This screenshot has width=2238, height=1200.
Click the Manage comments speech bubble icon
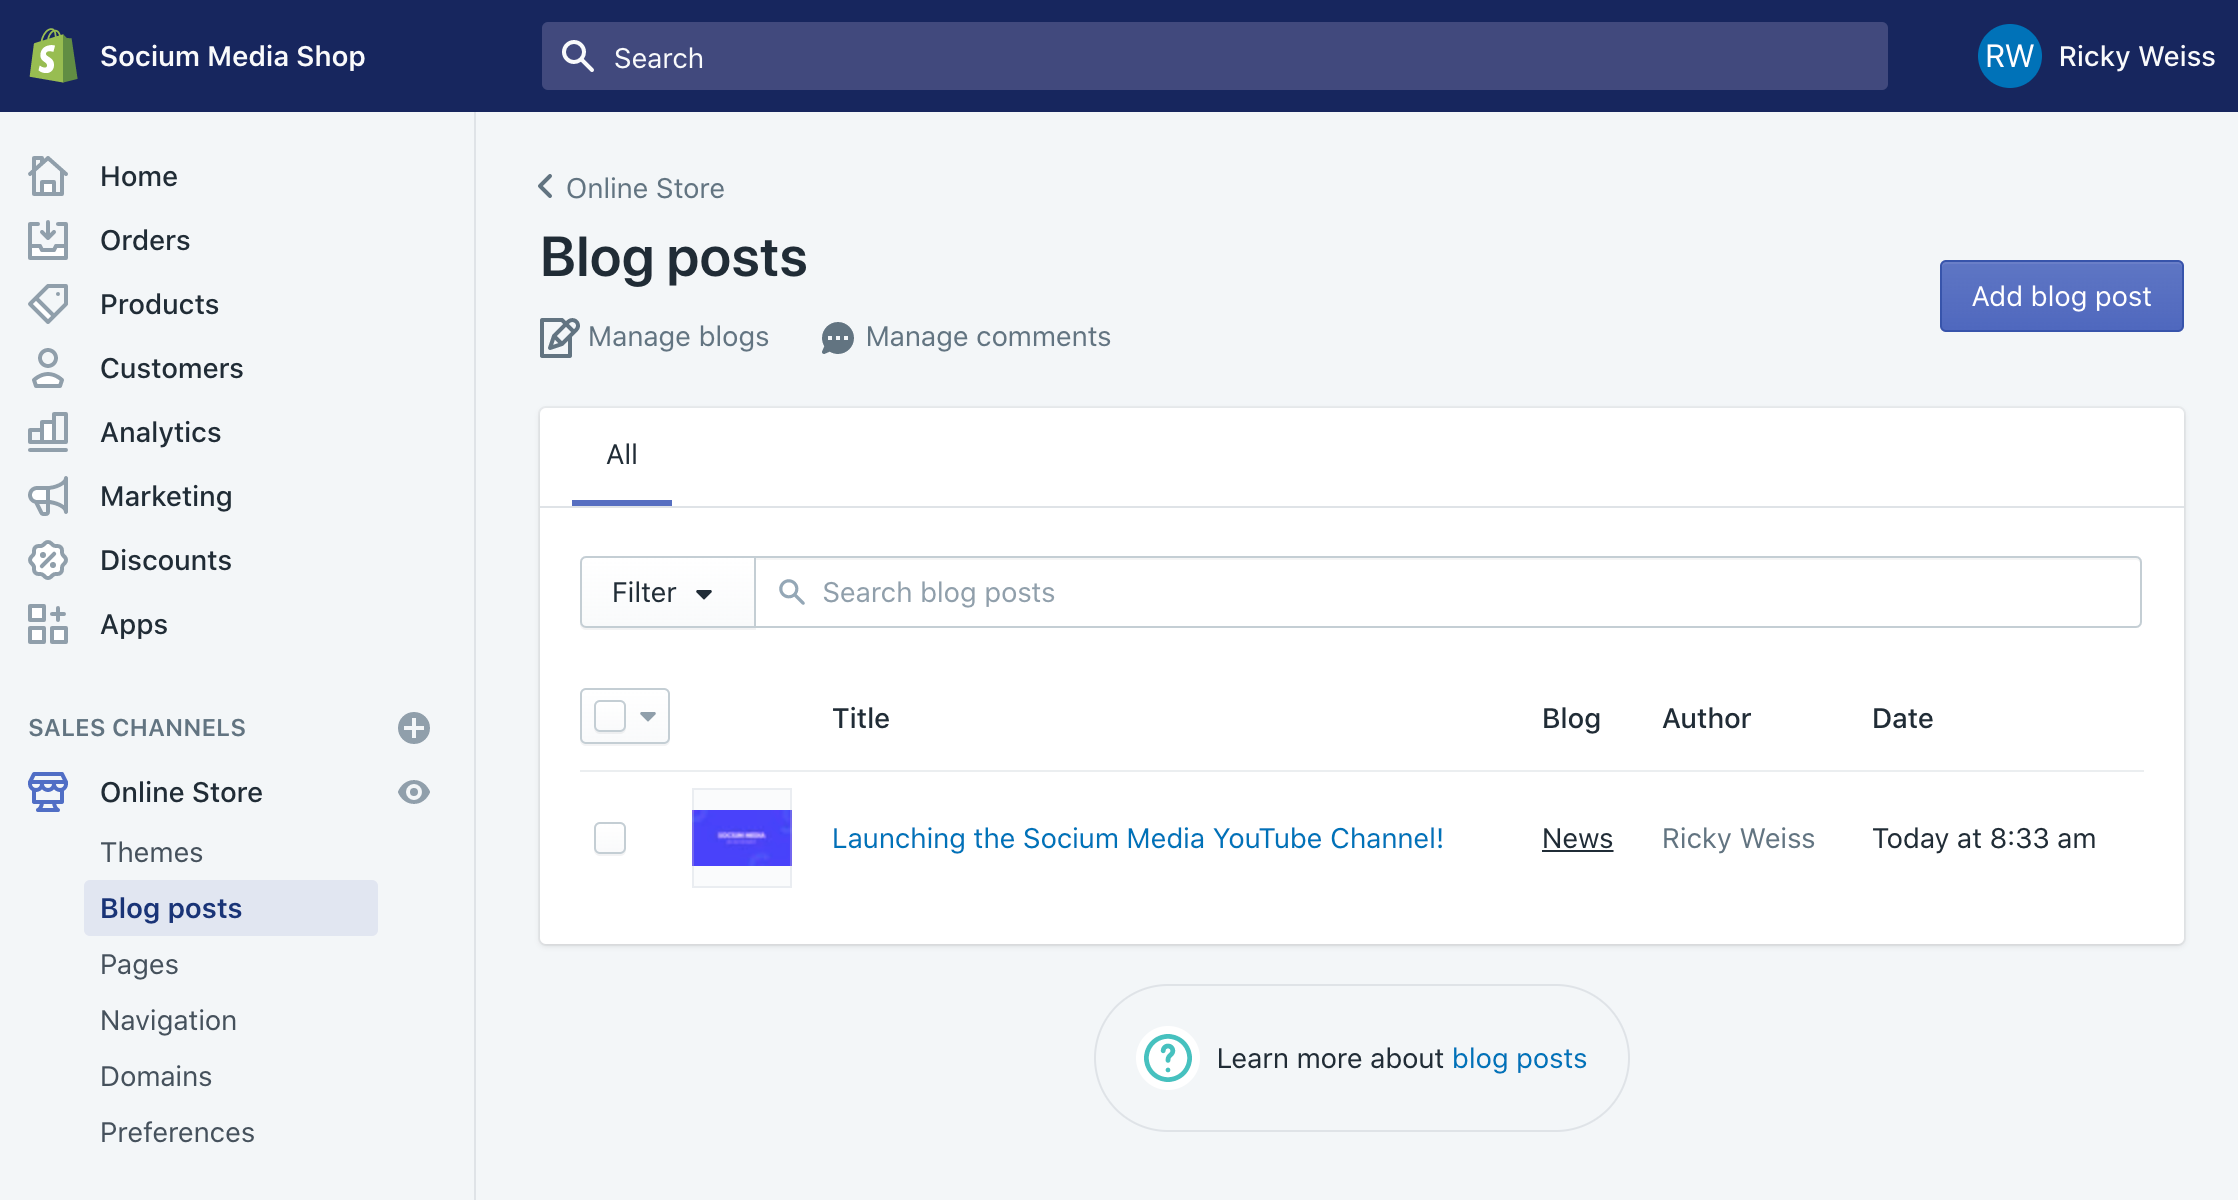coord(837,338)
